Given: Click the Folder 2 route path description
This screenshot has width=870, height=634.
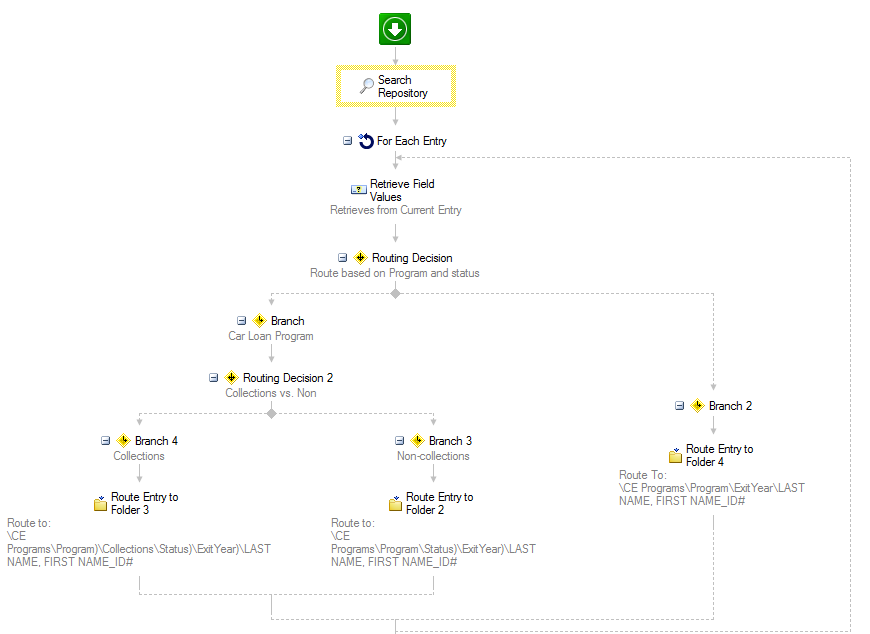Looking at the screenshot, I should click(x=433, y=542).
